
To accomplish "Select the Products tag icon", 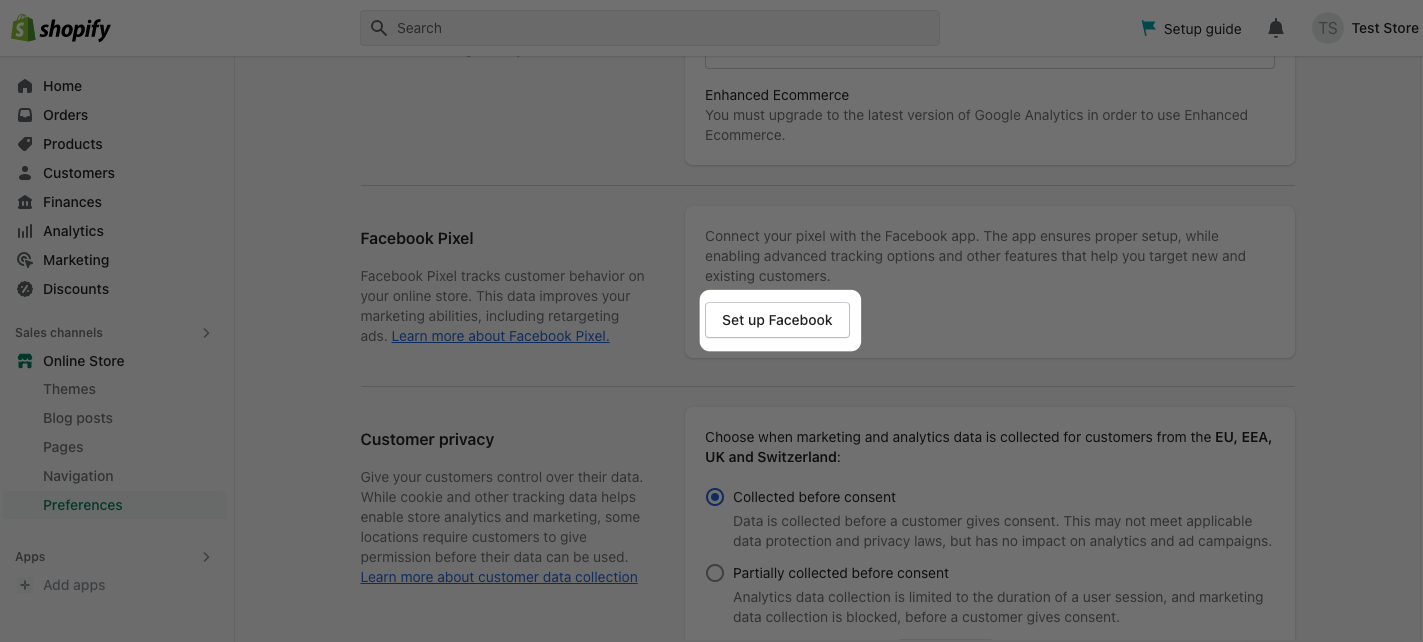I will click(24, 144).
